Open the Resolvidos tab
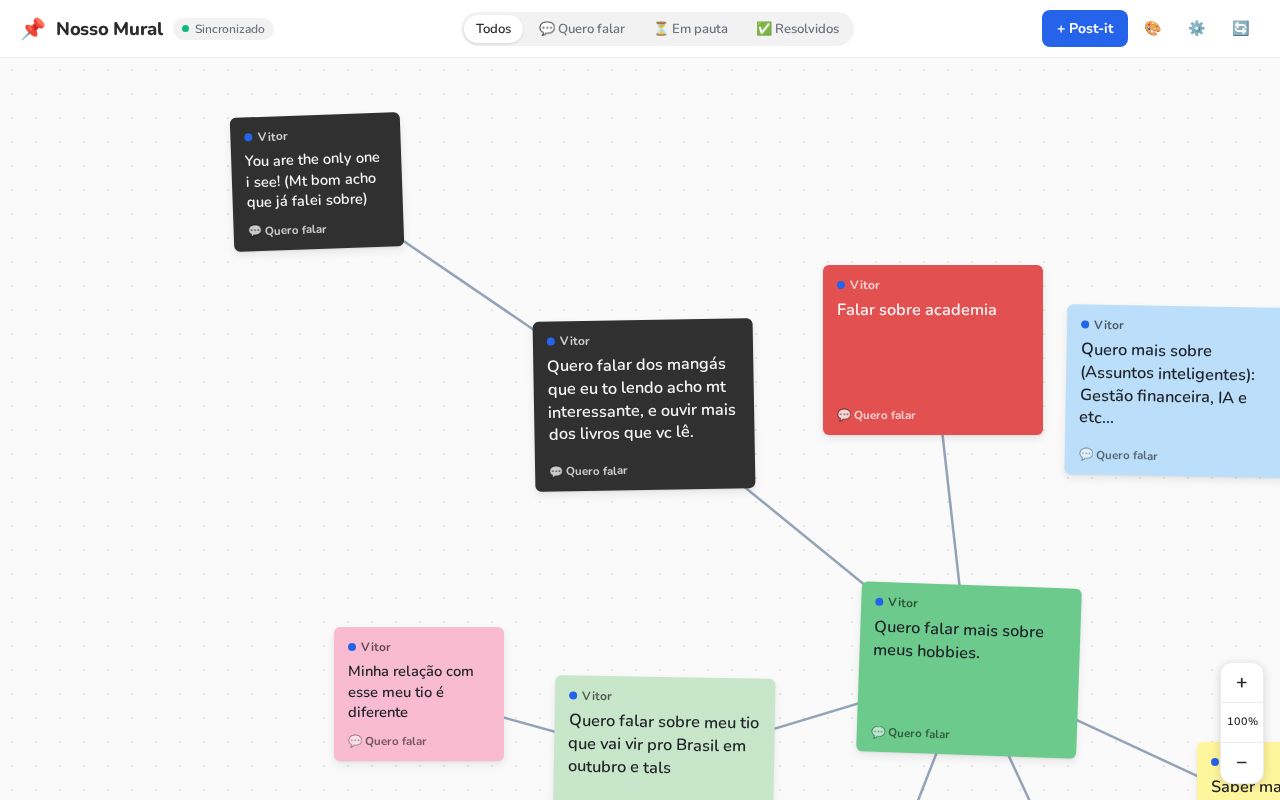Screen dimensions: 1280x800 pos(797,28)
